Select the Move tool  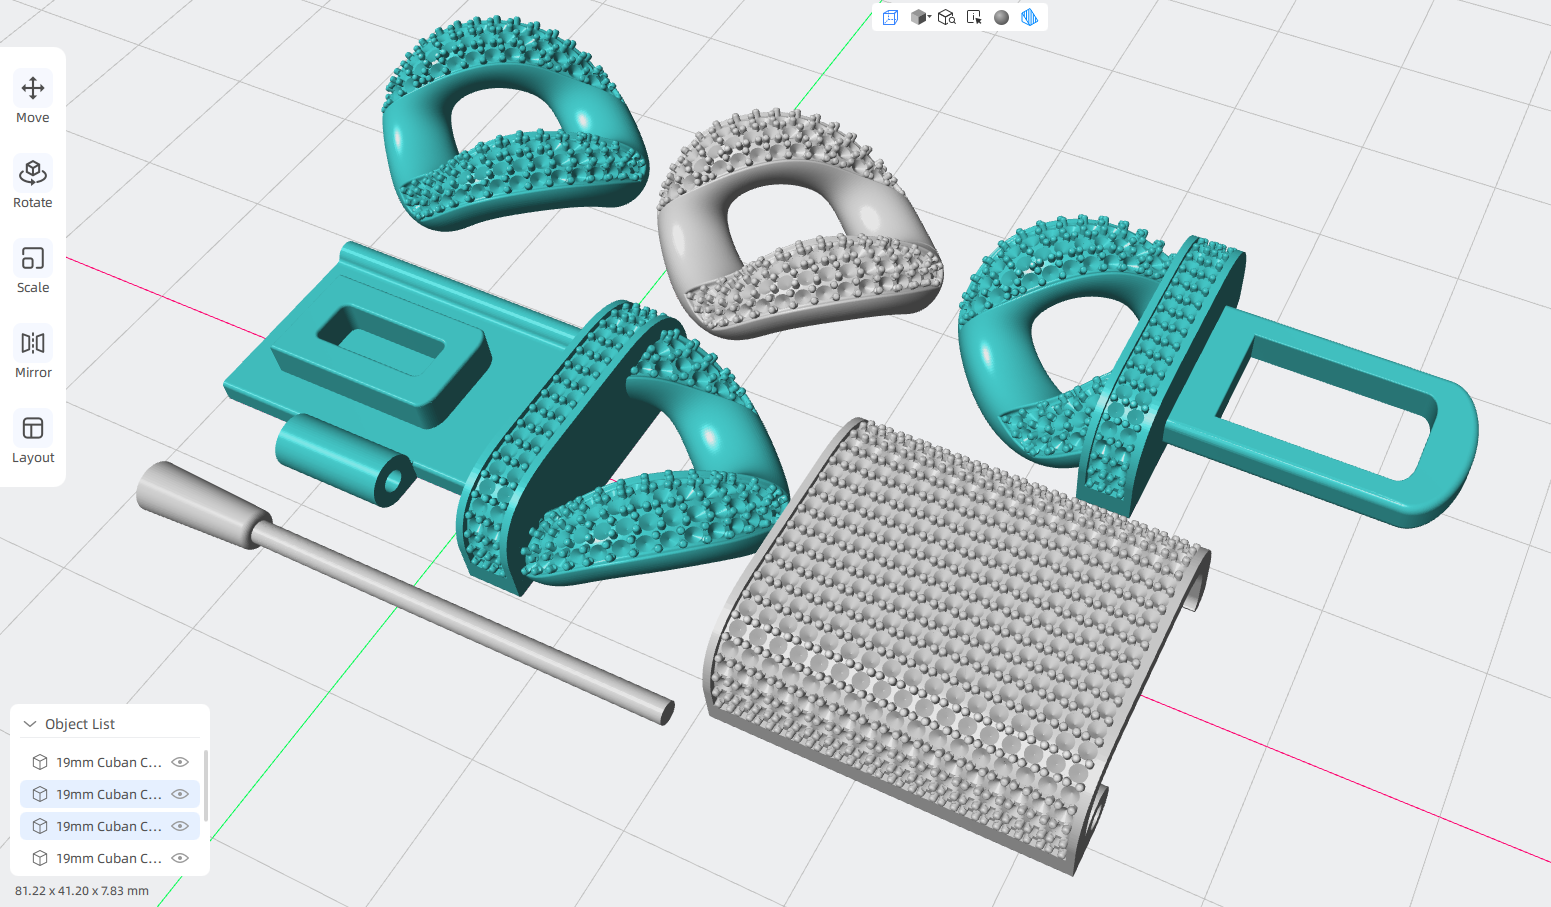tap(33, 99)
